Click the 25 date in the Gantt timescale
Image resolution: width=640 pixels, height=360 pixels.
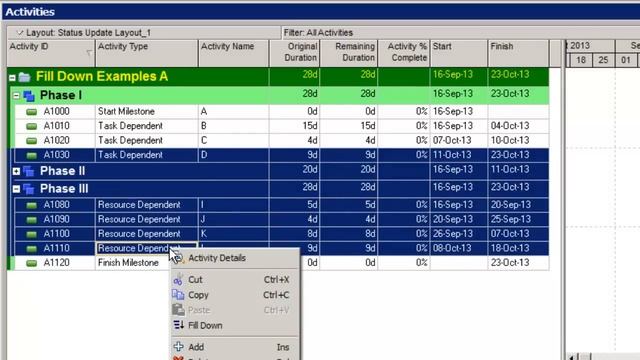pyautogui.click(x=603, y=60)
